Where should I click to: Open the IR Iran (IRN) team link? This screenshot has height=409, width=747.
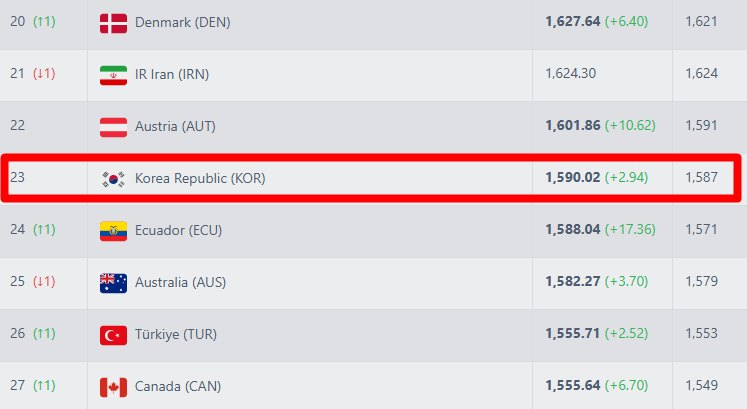tap(172, 74)
